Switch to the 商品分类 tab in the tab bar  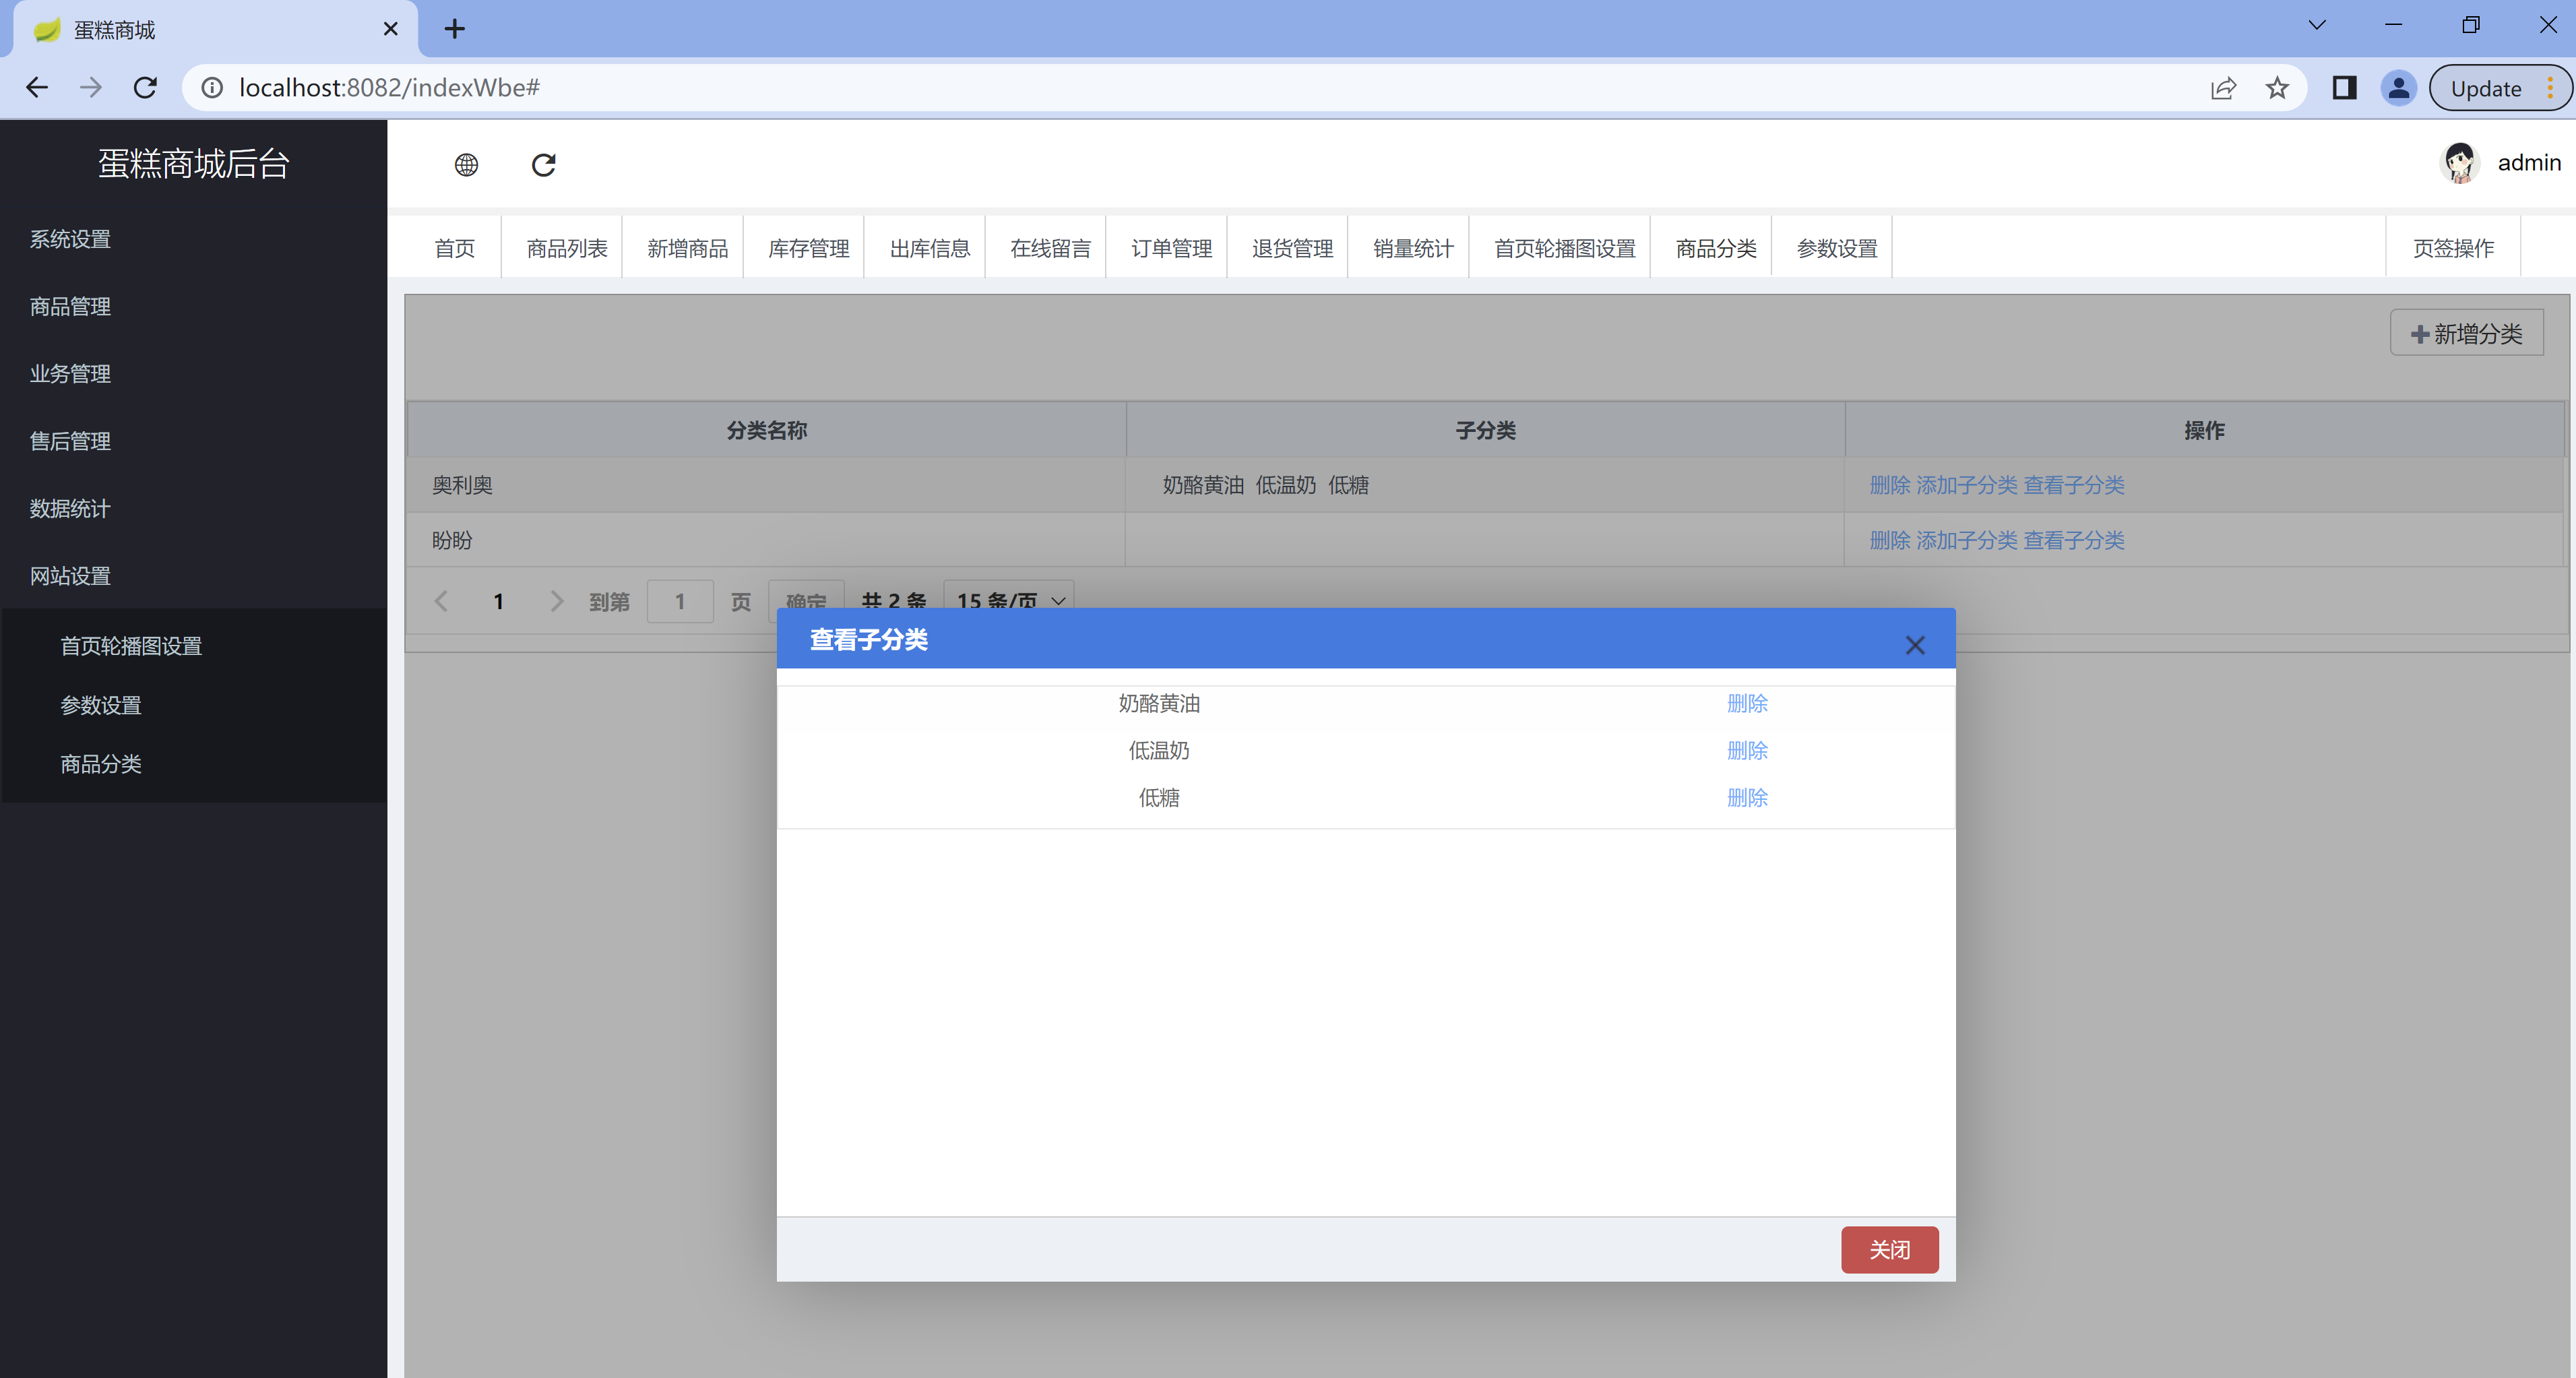pyautogui.click(x=1715, y=248)
